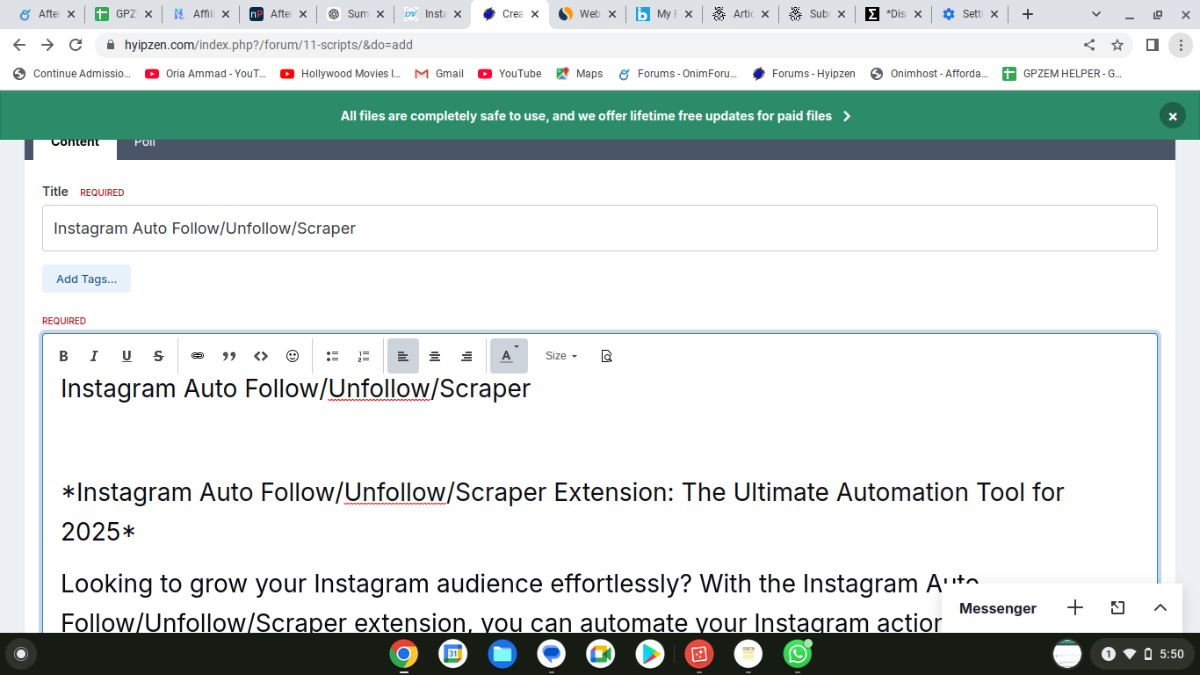Align text left

(x=403, y=356)
